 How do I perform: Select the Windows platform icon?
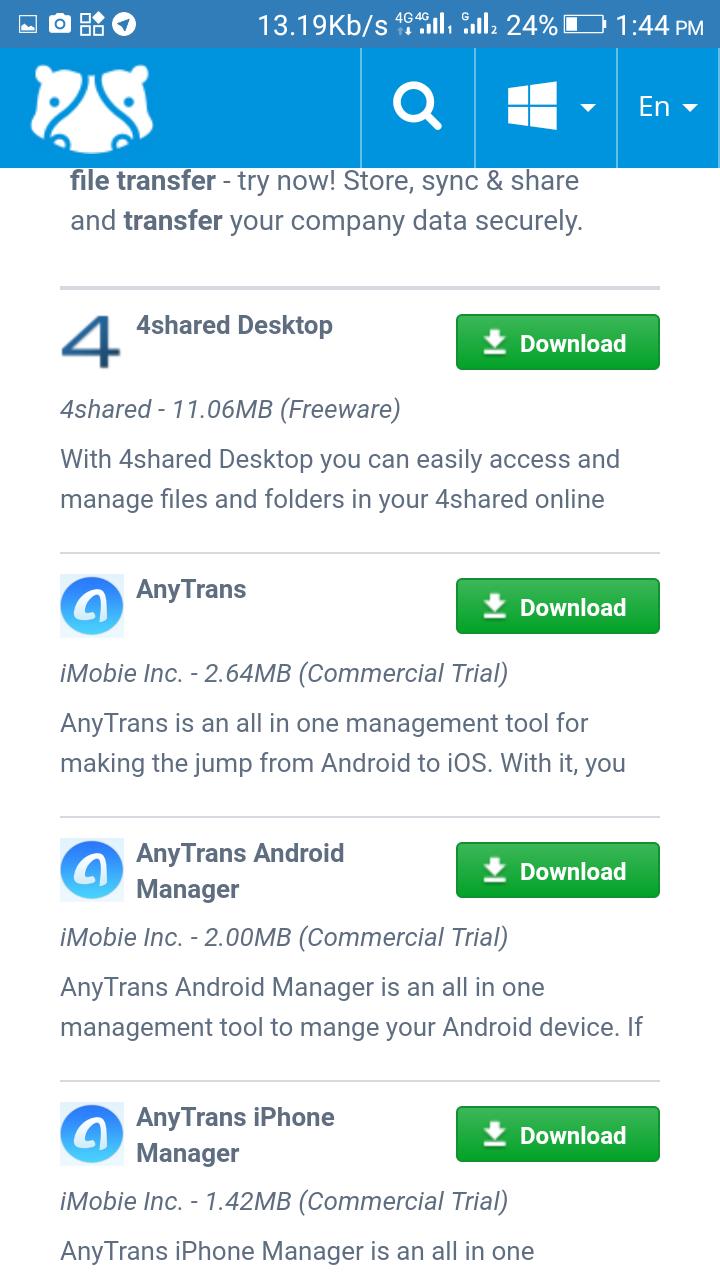(x=532, y=106)
